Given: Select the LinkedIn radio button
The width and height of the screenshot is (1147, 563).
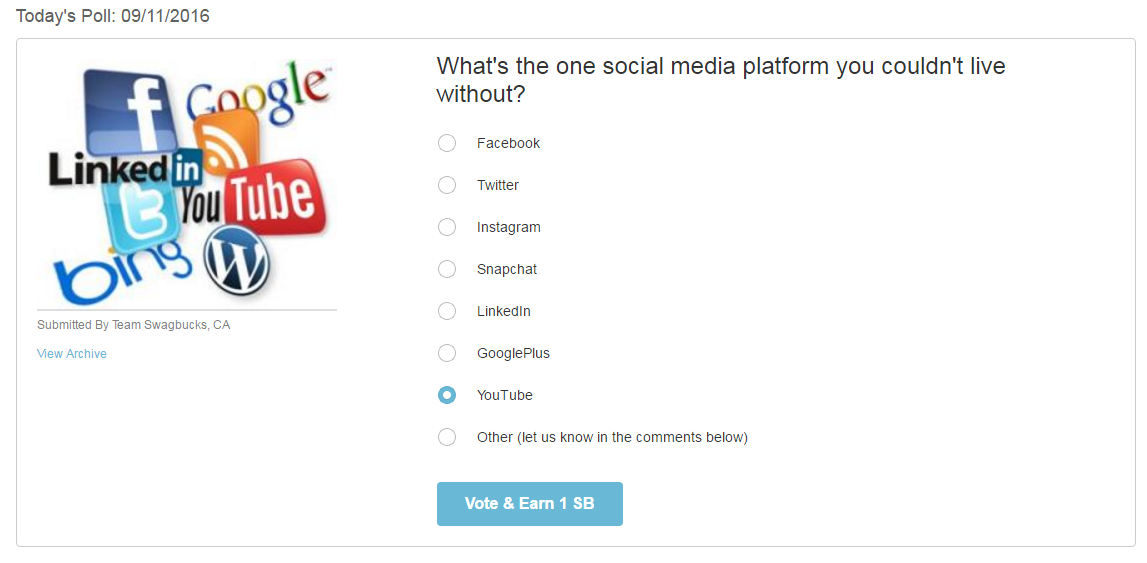Looking at the screenshot, I should point(447,311).
